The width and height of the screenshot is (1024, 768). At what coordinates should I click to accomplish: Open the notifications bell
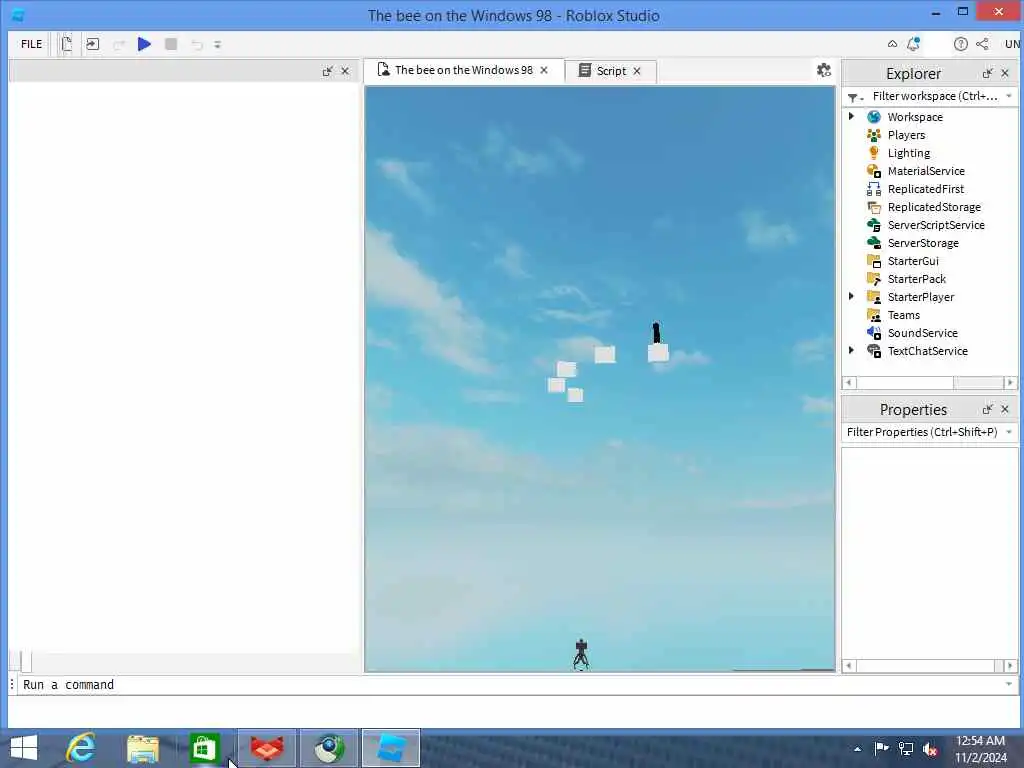click(x=914, y=44)
